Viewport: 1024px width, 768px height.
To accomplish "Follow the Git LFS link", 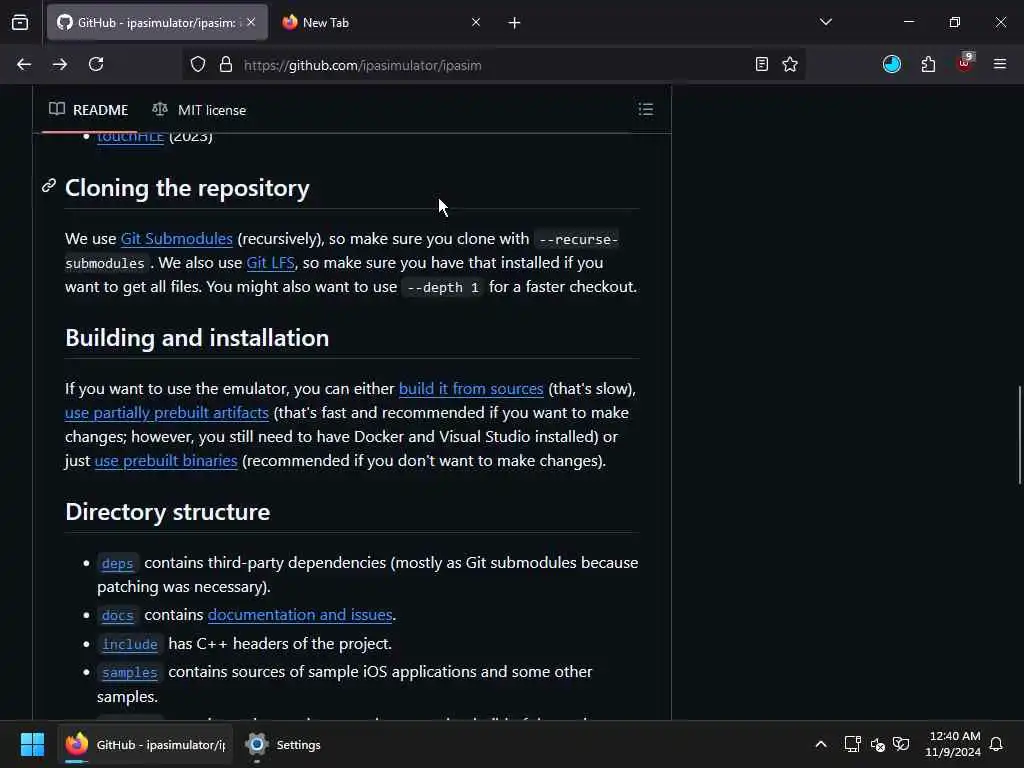I will pyautogui.click(x=270, y=263).
